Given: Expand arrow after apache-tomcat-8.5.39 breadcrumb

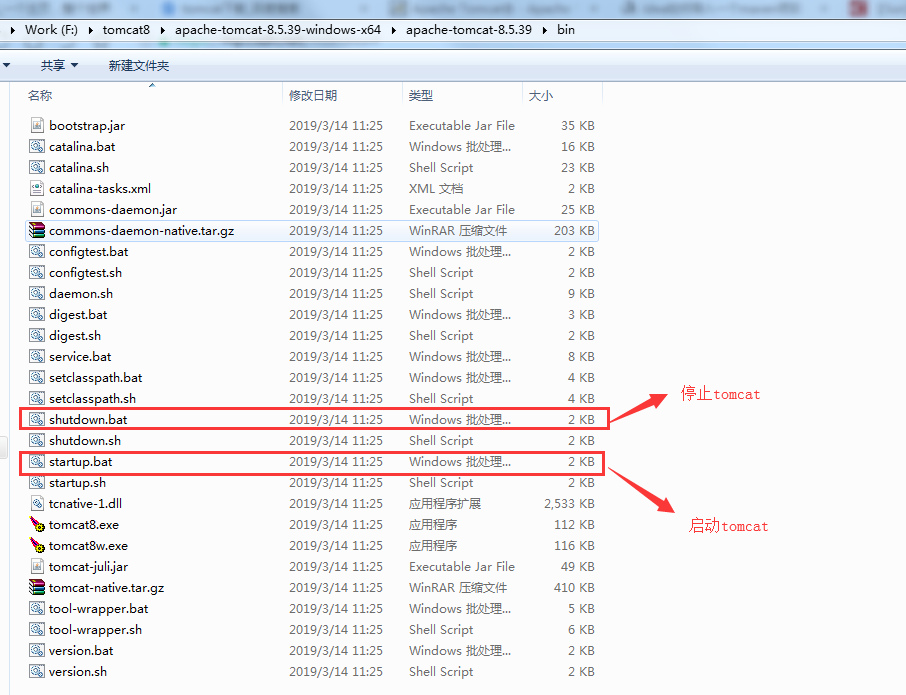Looking at the screenshot, I should pyautogui.click(x=544, y=30).
